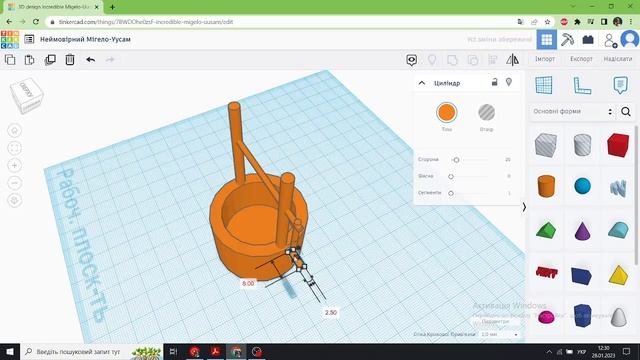Click the notes lightbulb icon in toolbar

click(x=432, y=60)
